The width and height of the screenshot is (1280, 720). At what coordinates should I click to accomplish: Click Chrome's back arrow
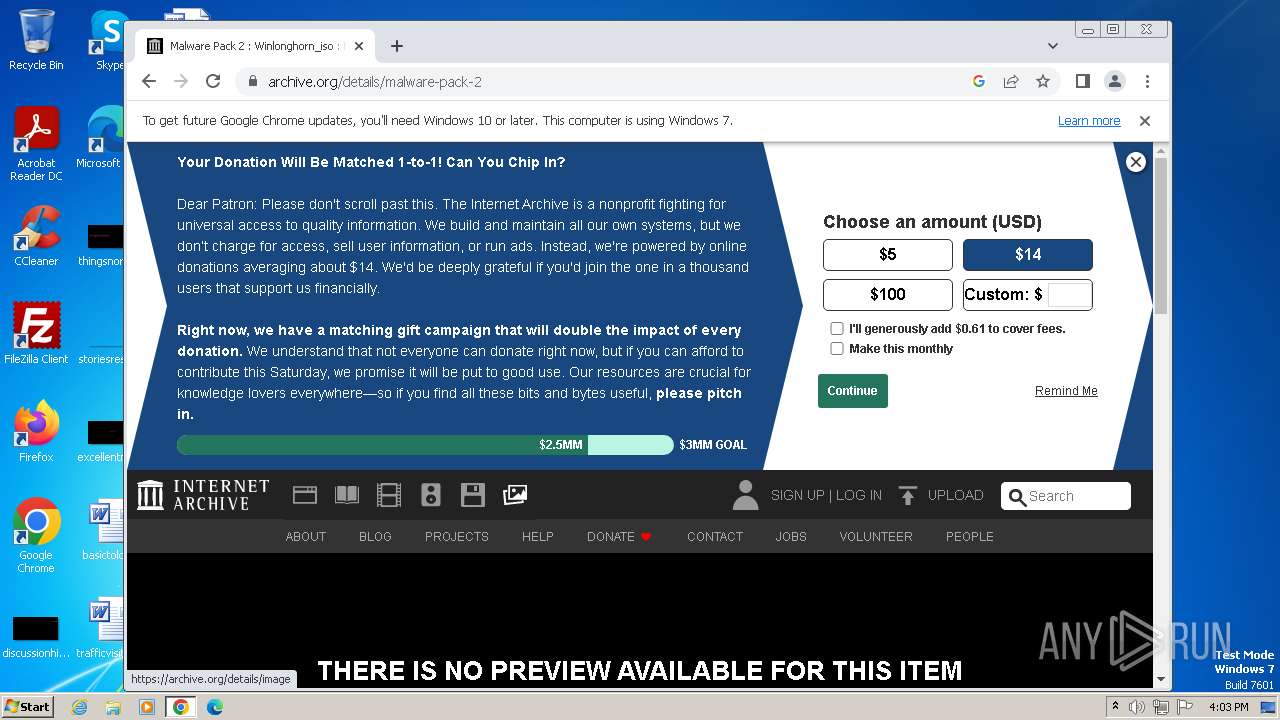tap(149, 82)
